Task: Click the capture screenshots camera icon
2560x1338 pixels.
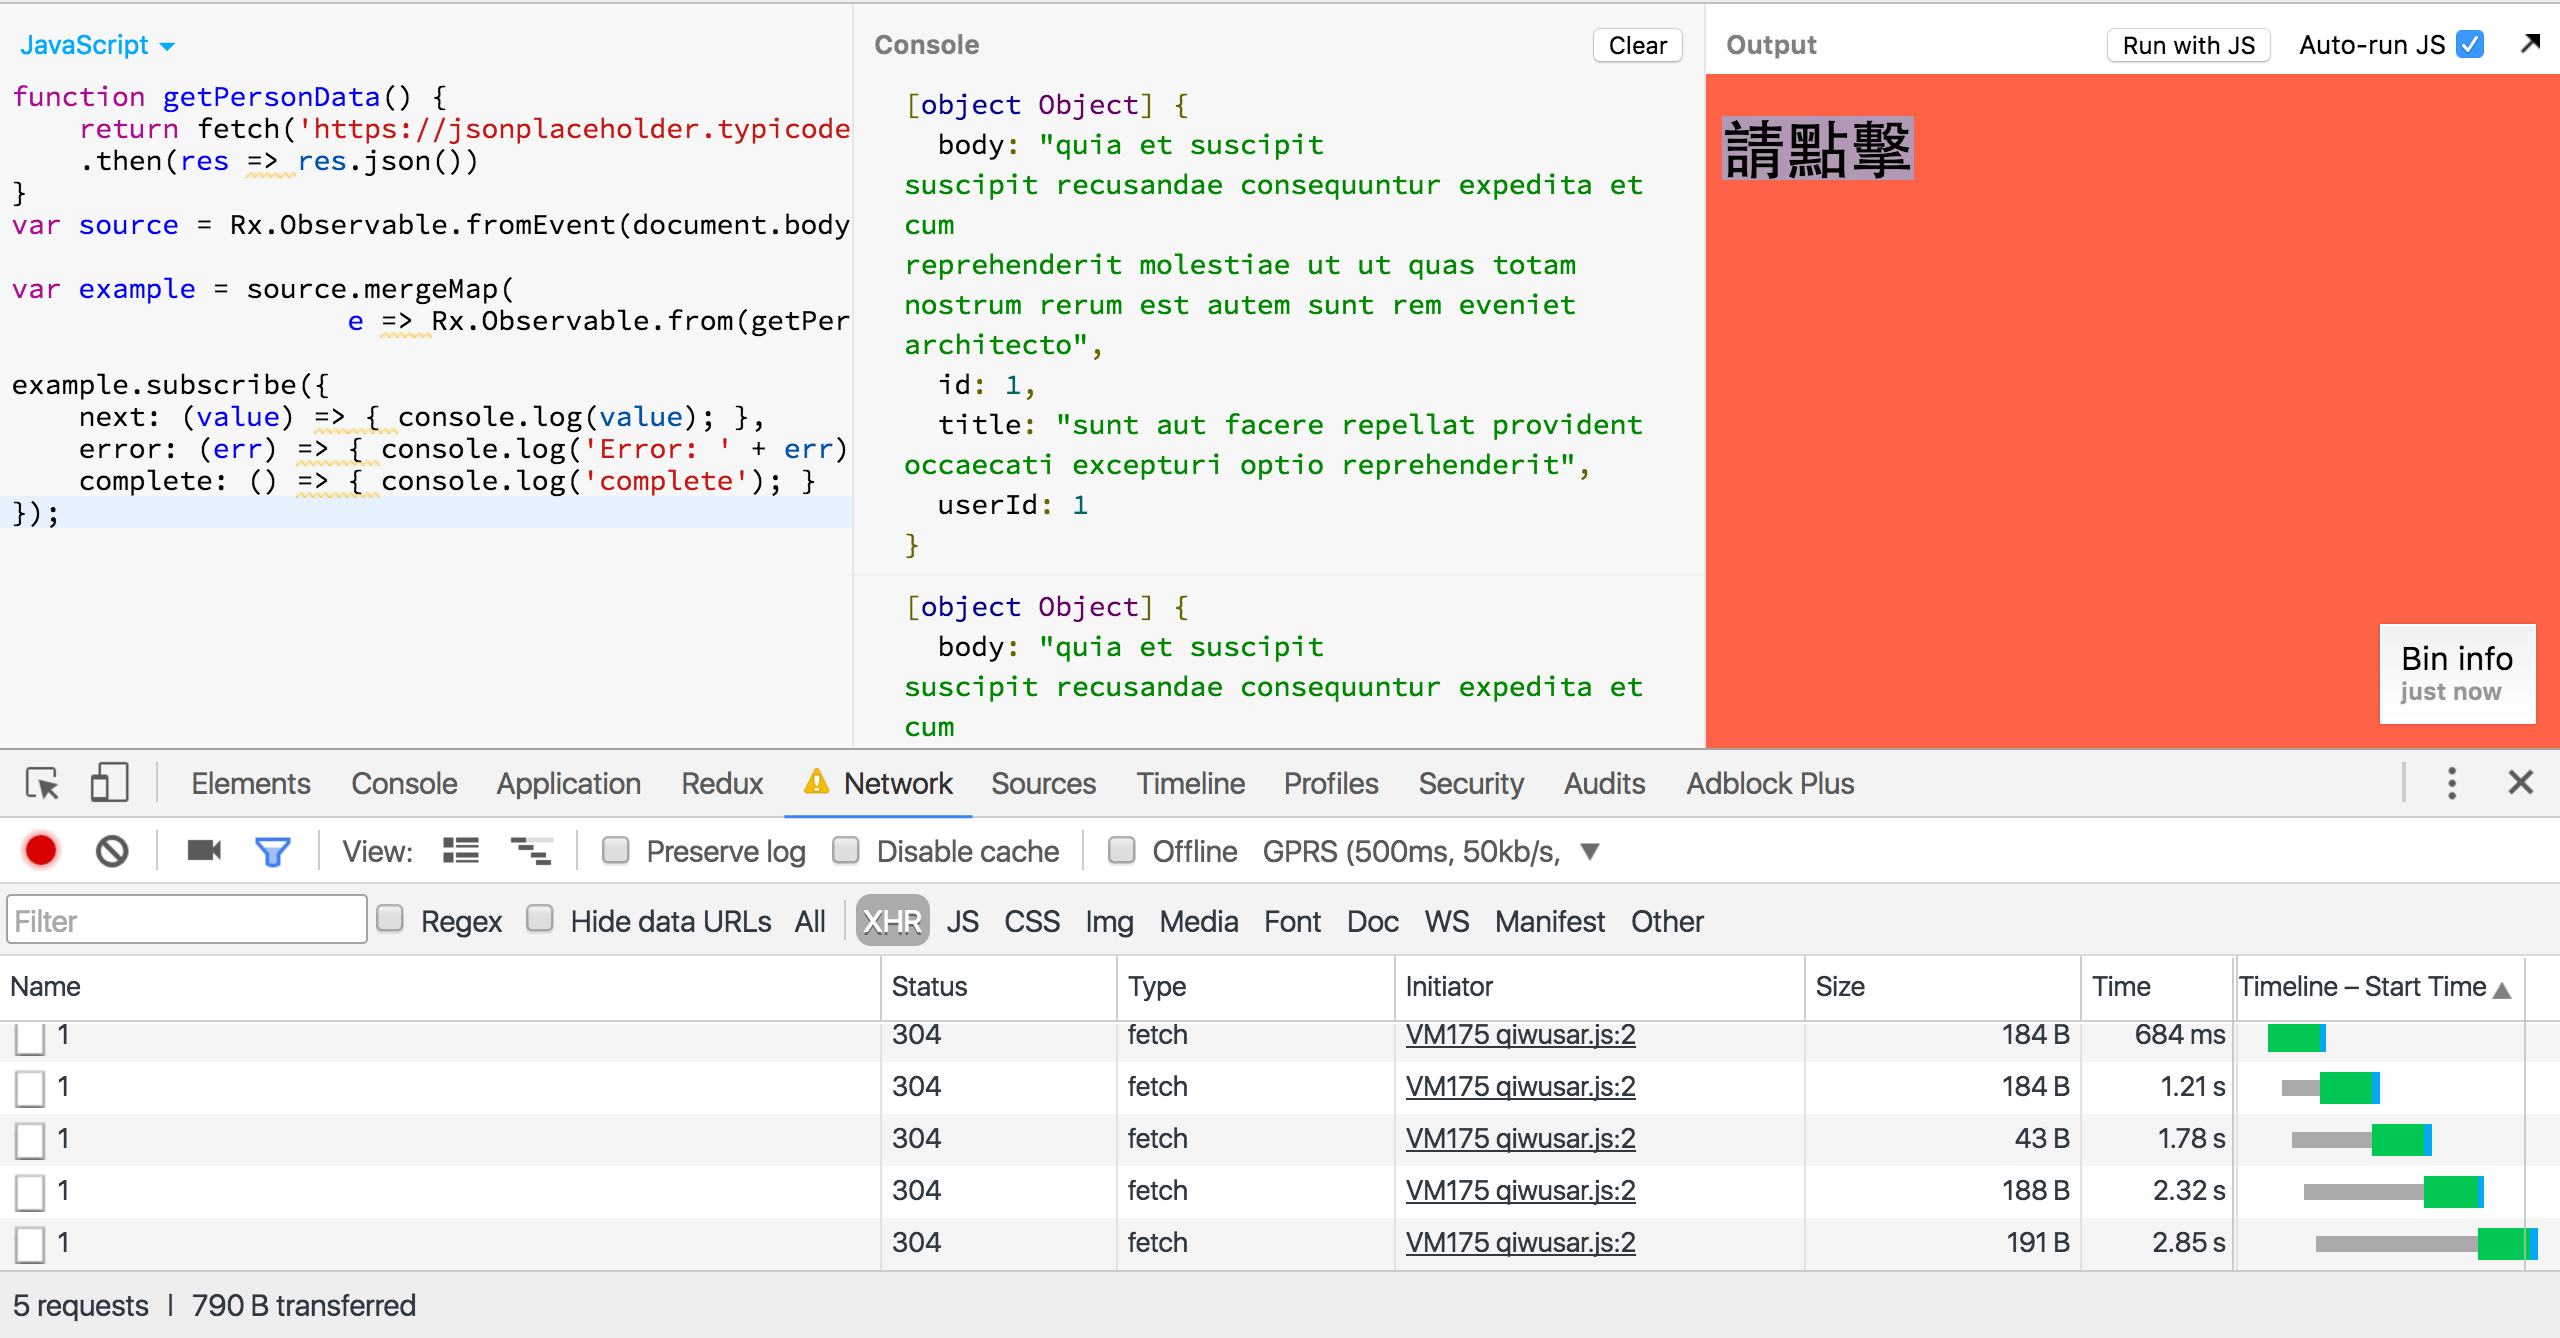Action: (204, 851)
